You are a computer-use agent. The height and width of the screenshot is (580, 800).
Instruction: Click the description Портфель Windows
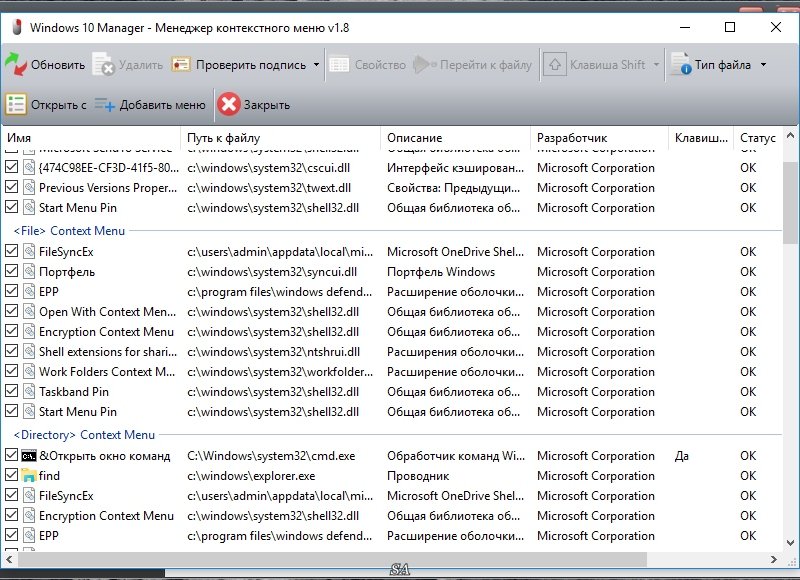(x=441, y=272)
